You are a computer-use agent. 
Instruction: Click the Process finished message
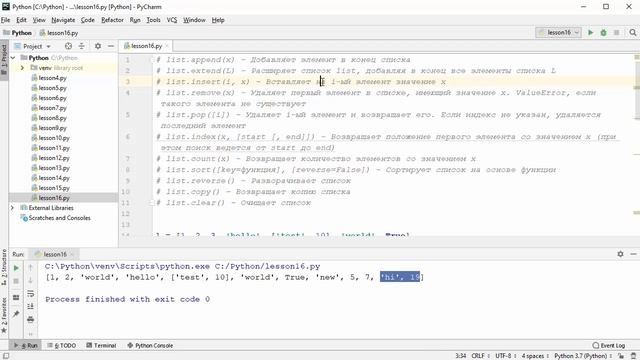(127, 299)
